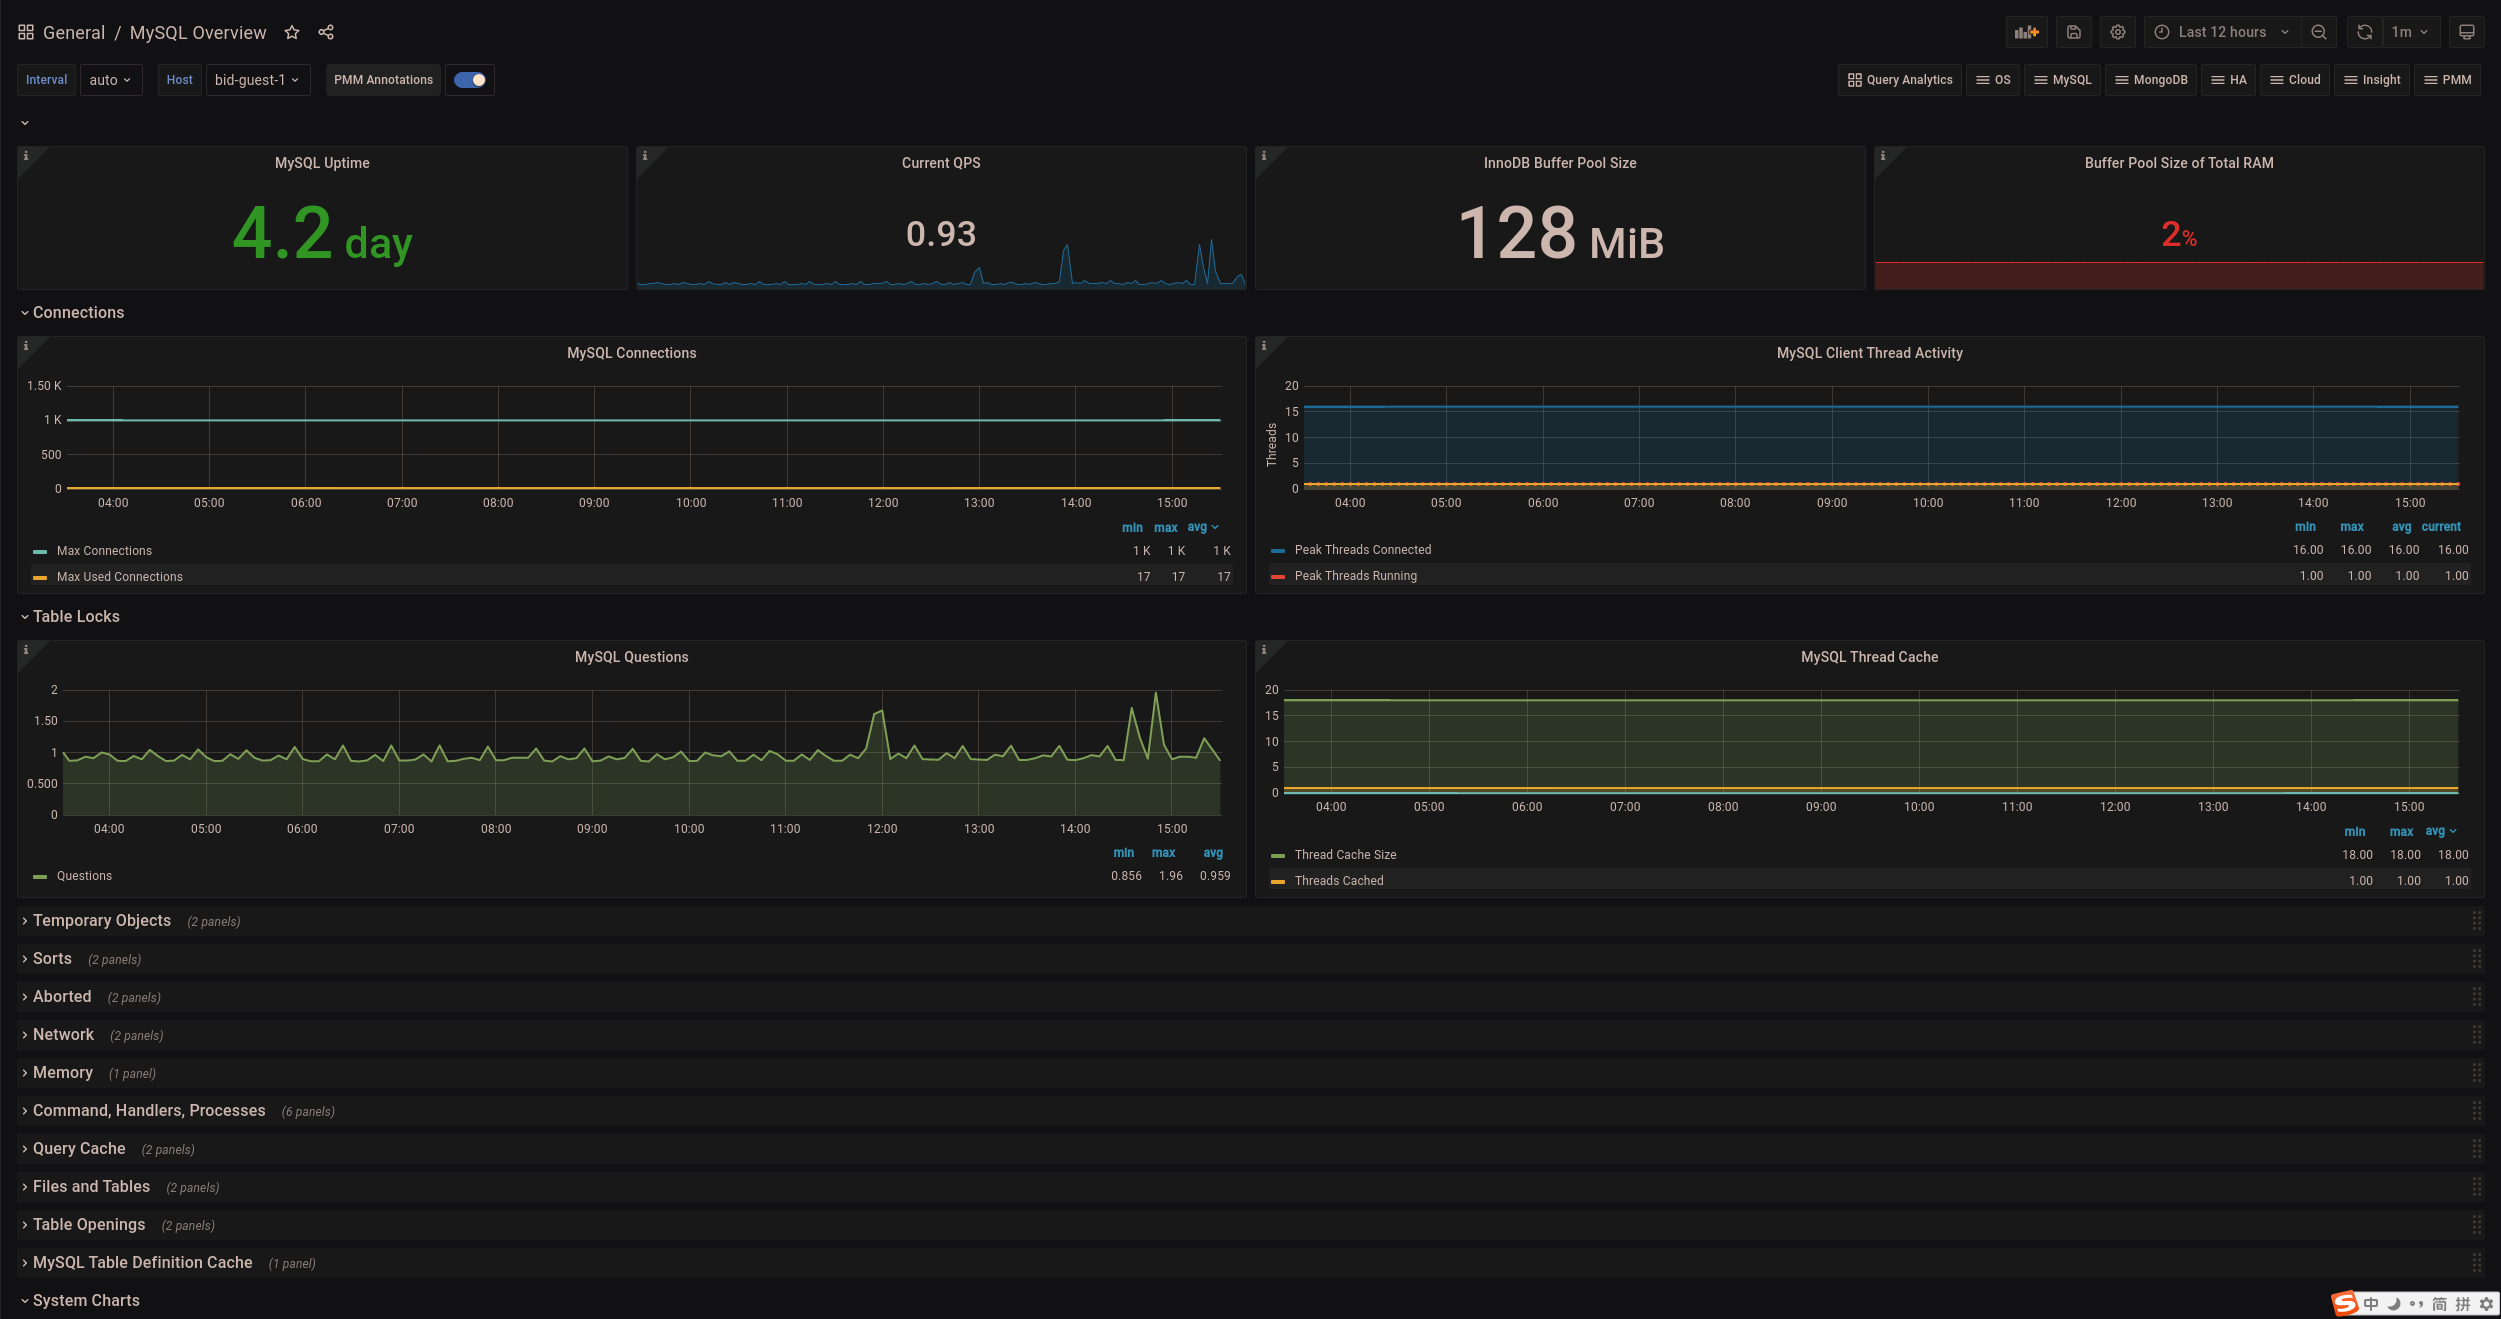This screenshot has height=1319, width=2501.
Task: Click the Refresh dashboard icon
Action: [x=2364, y=32]
